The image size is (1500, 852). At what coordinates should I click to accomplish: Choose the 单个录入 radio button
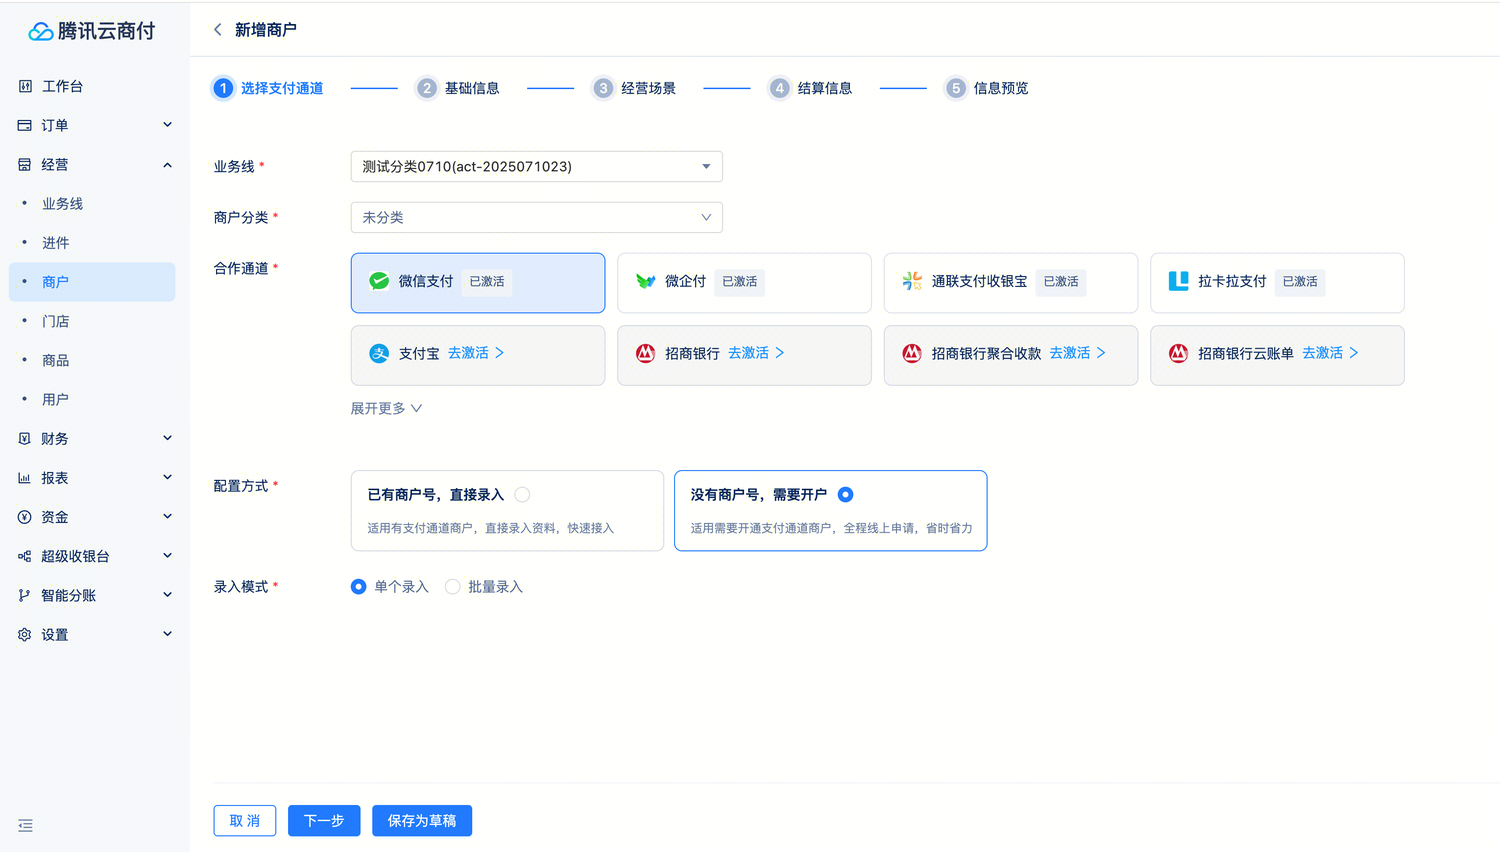358,586
